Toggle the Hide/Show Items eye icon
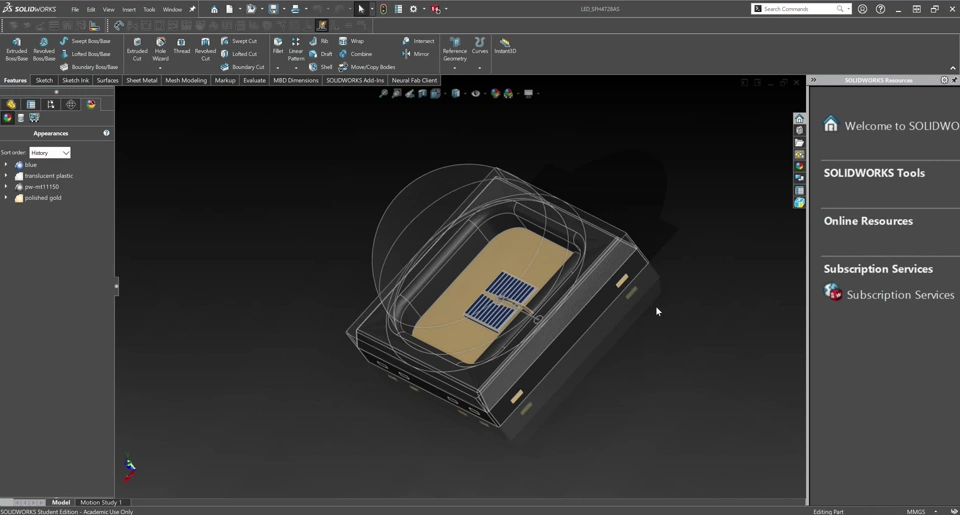The width and height of the screenshot is (960, 515). click(476, 93)
